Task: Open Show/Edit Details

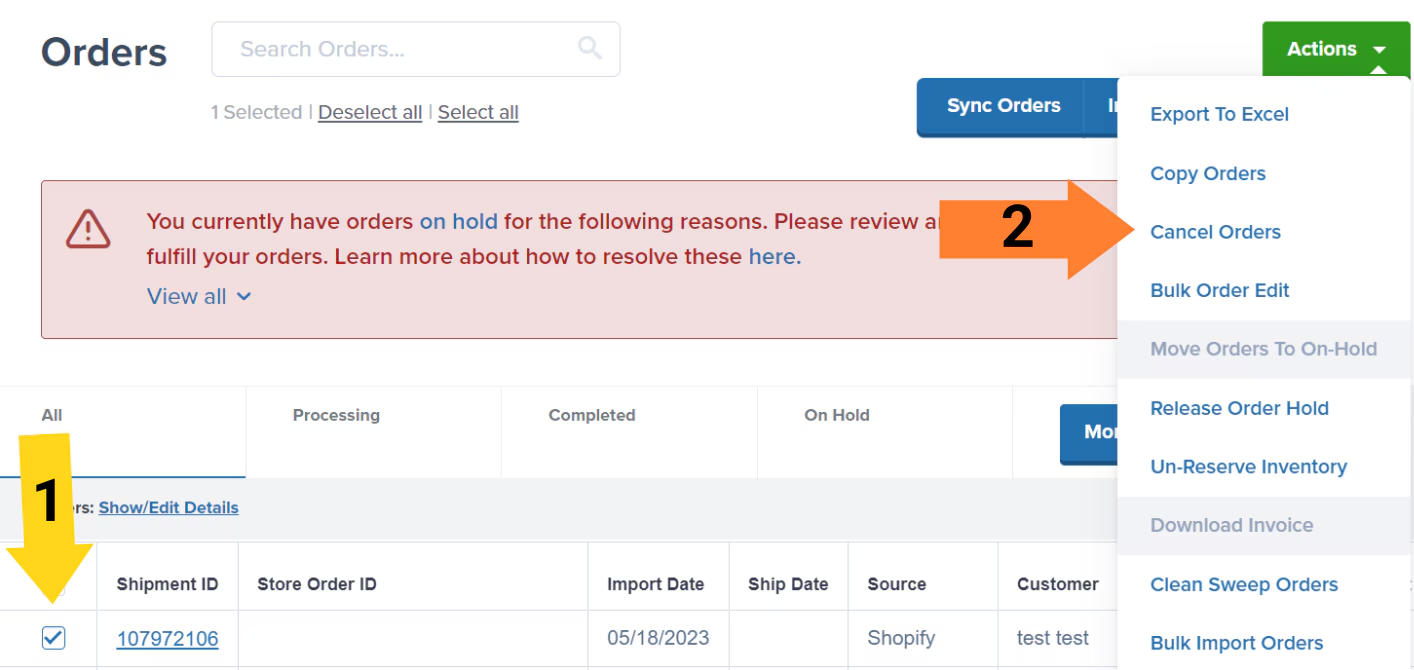Action: 168,507
